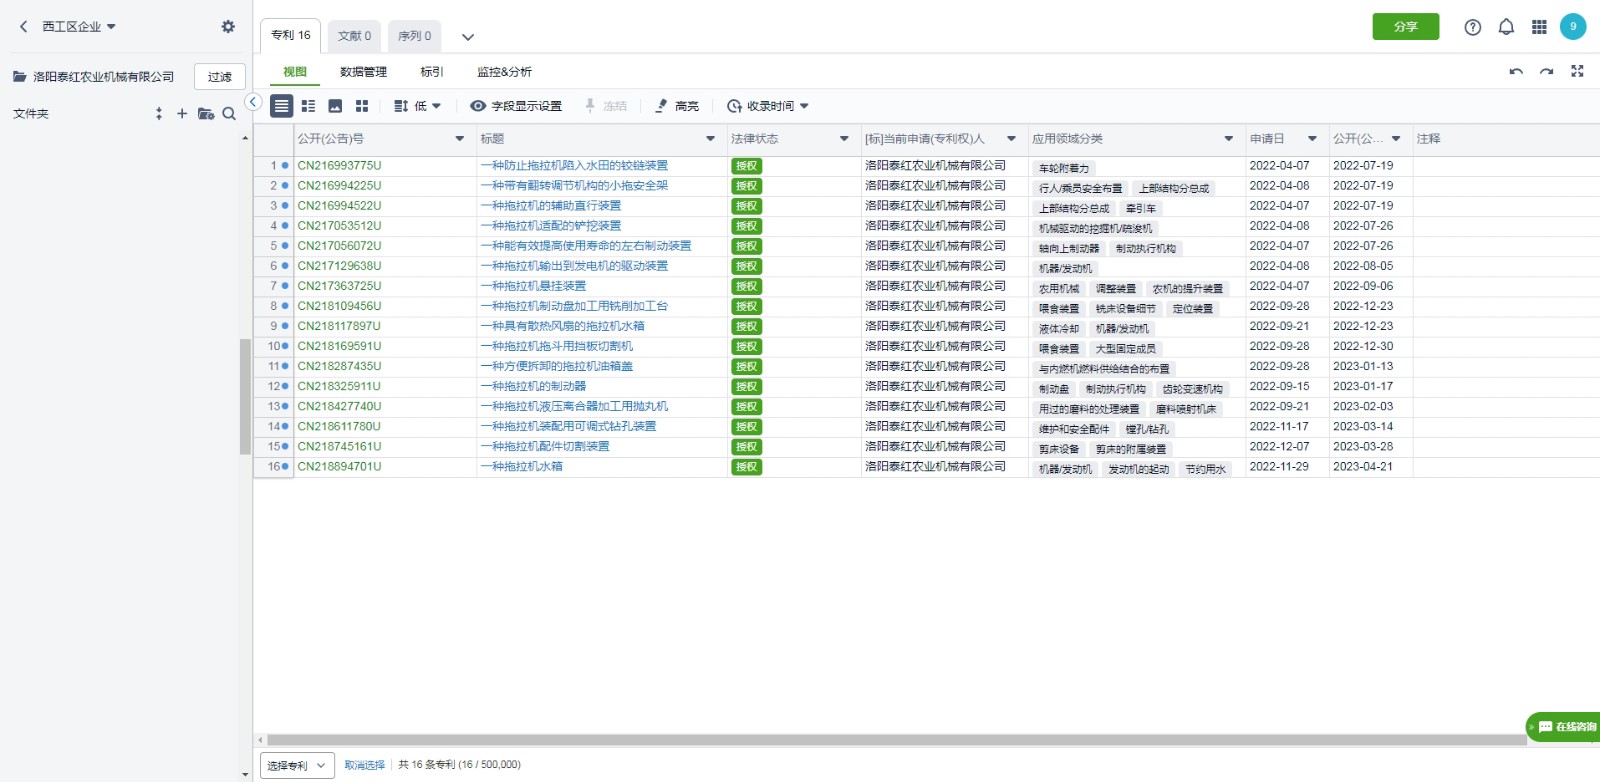Open the help question mark icon
This screenshot has height=782, width=1600.
[1472, 27]
